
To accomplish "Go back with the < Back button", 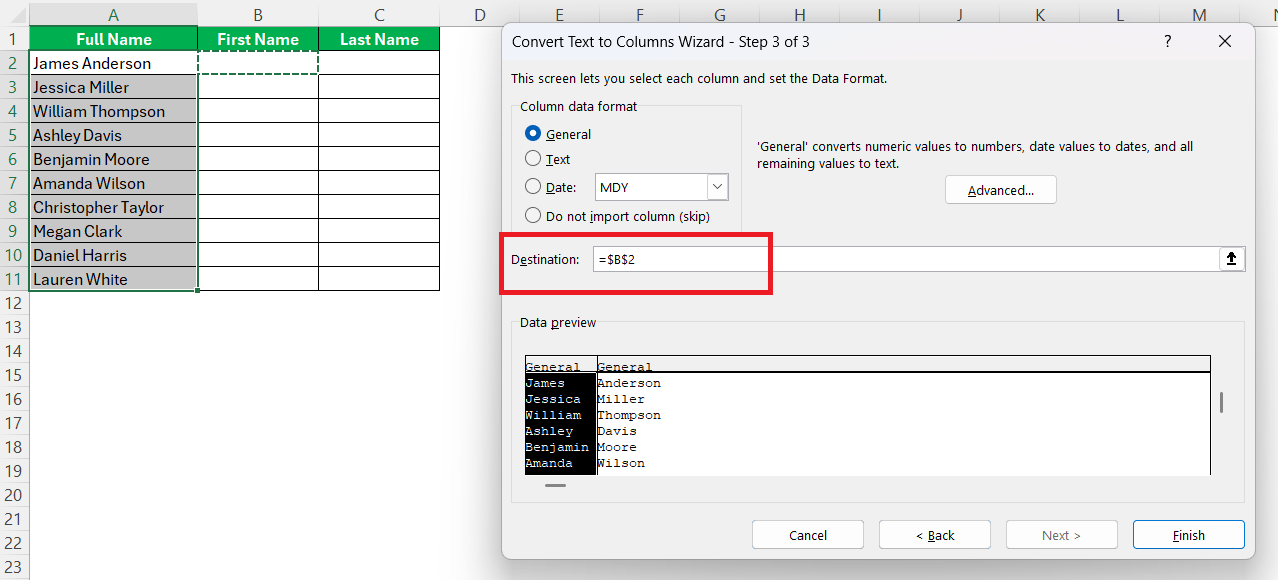I will 935,535.
